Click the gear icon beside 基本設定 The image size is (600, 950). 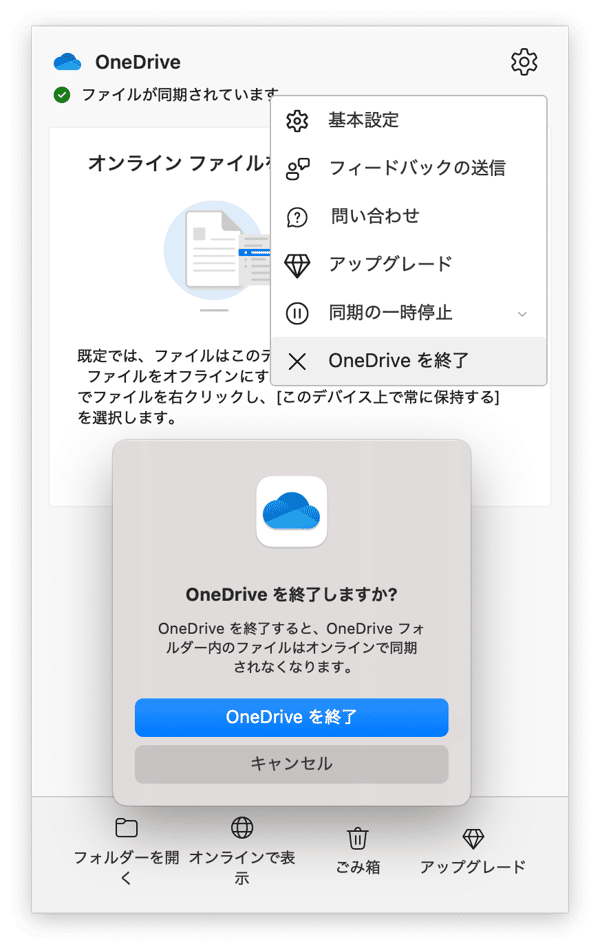297,121
